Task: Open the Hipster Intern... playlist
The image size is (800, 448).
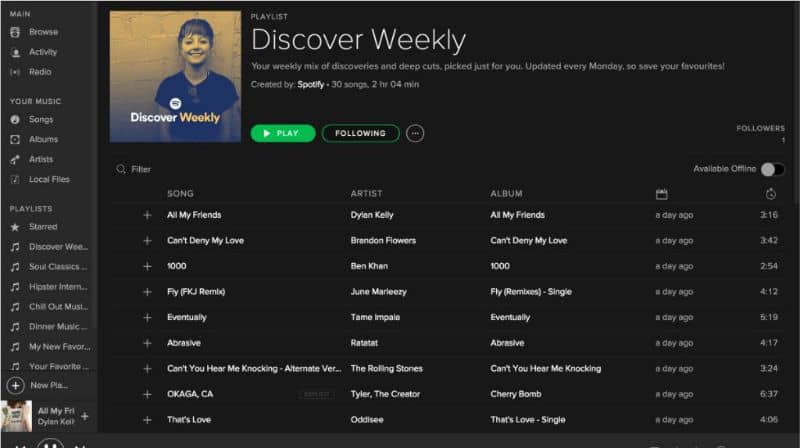Action: pos(58,287)
